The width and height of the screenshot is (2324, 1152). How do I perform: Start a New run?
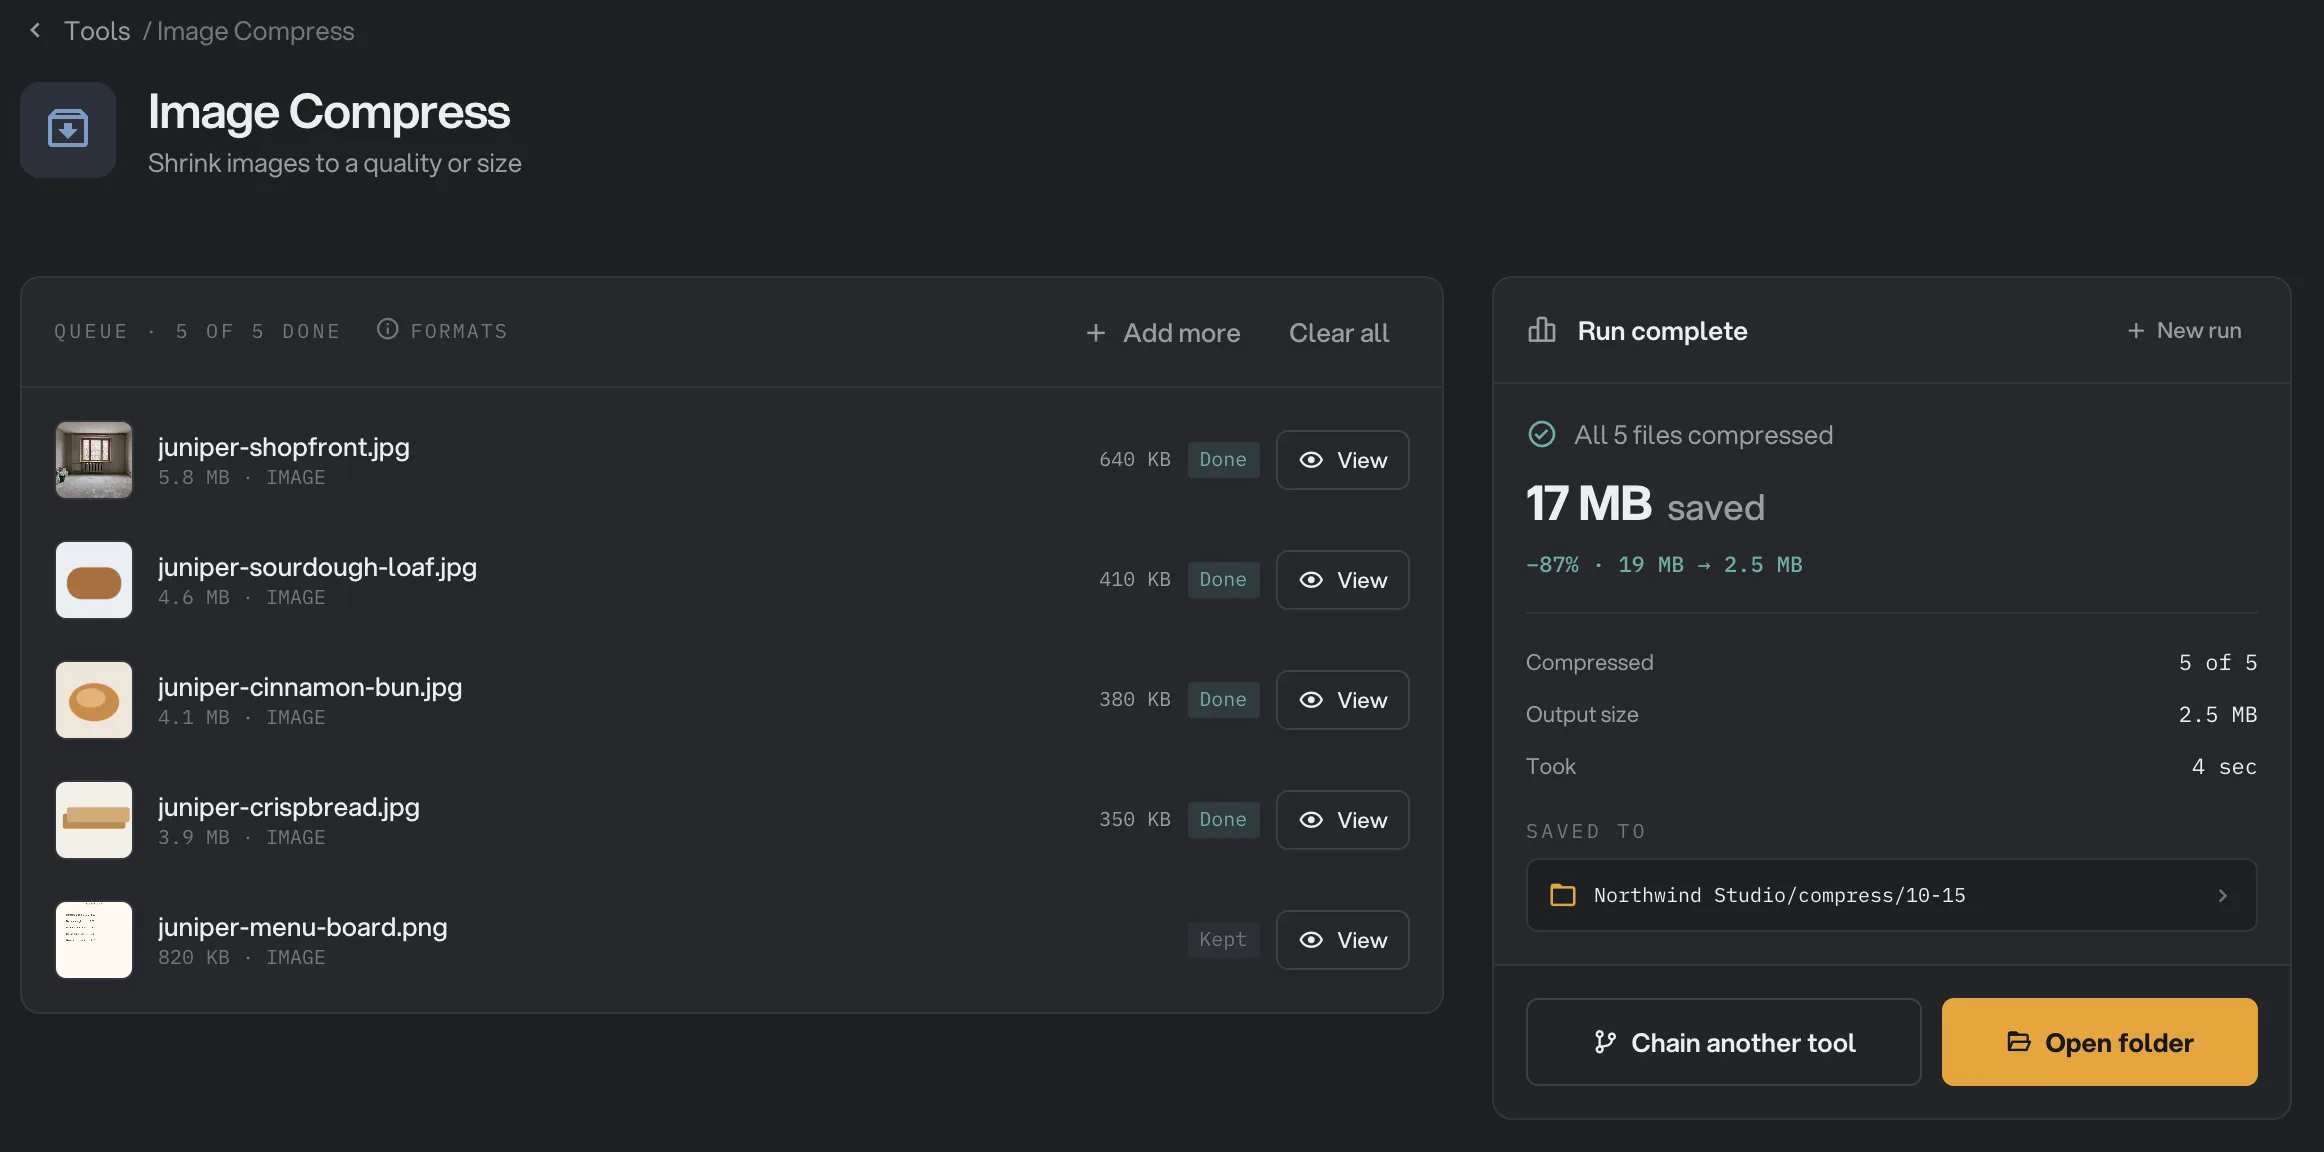(2184, 331)
